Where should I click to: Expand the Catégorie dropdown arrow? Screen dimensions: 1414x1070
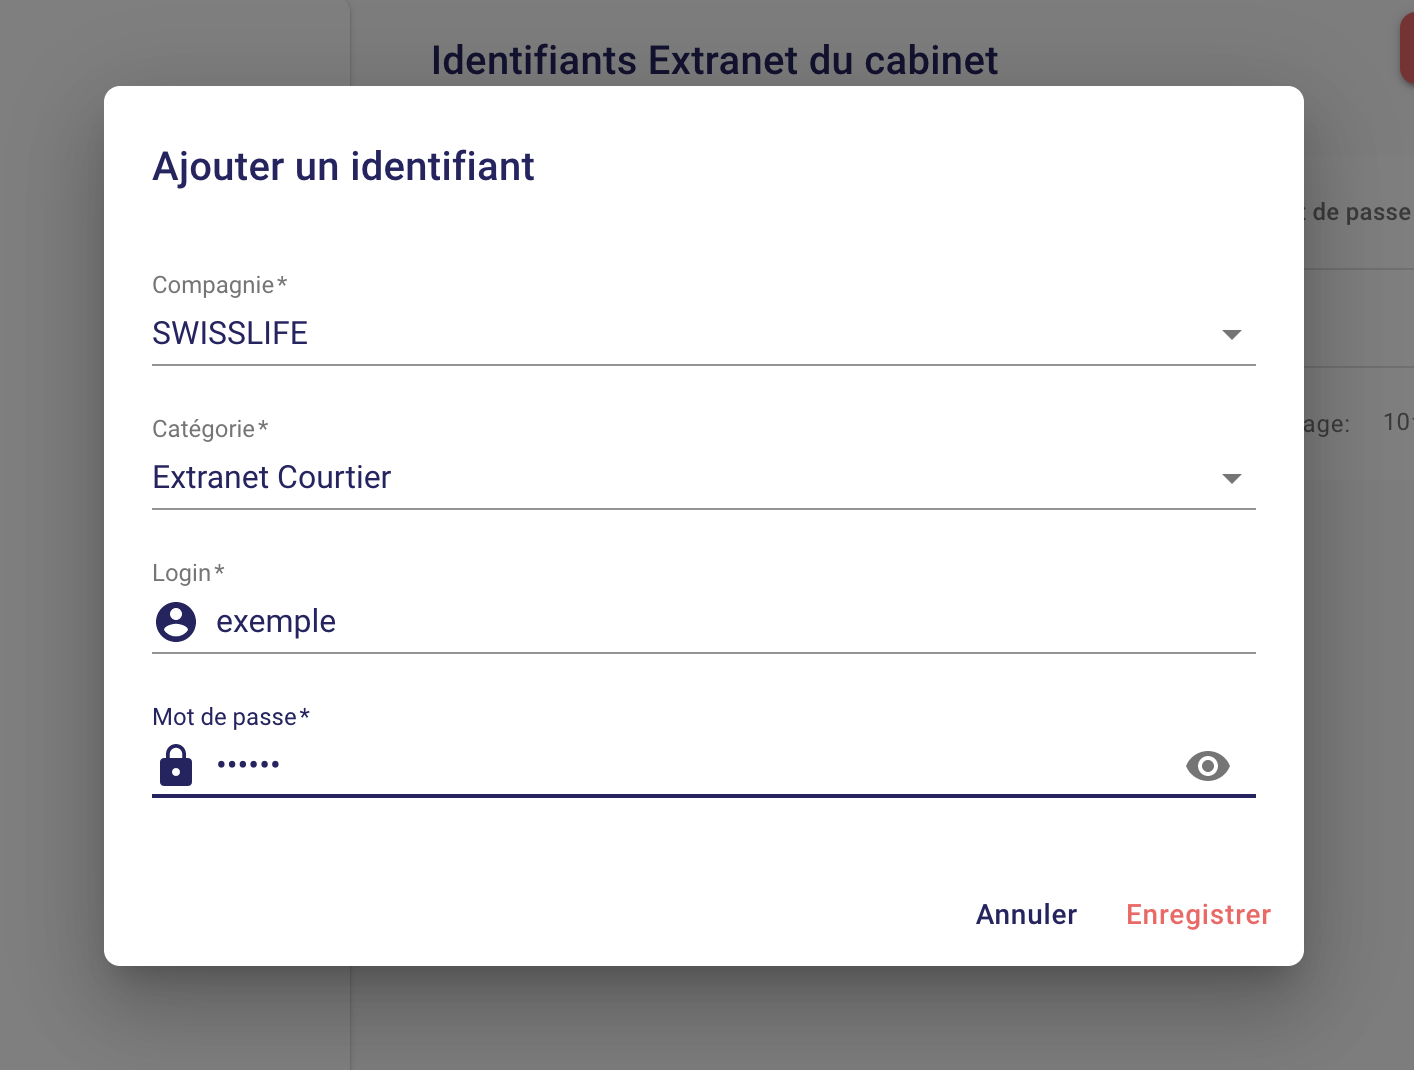point(1232,479)
